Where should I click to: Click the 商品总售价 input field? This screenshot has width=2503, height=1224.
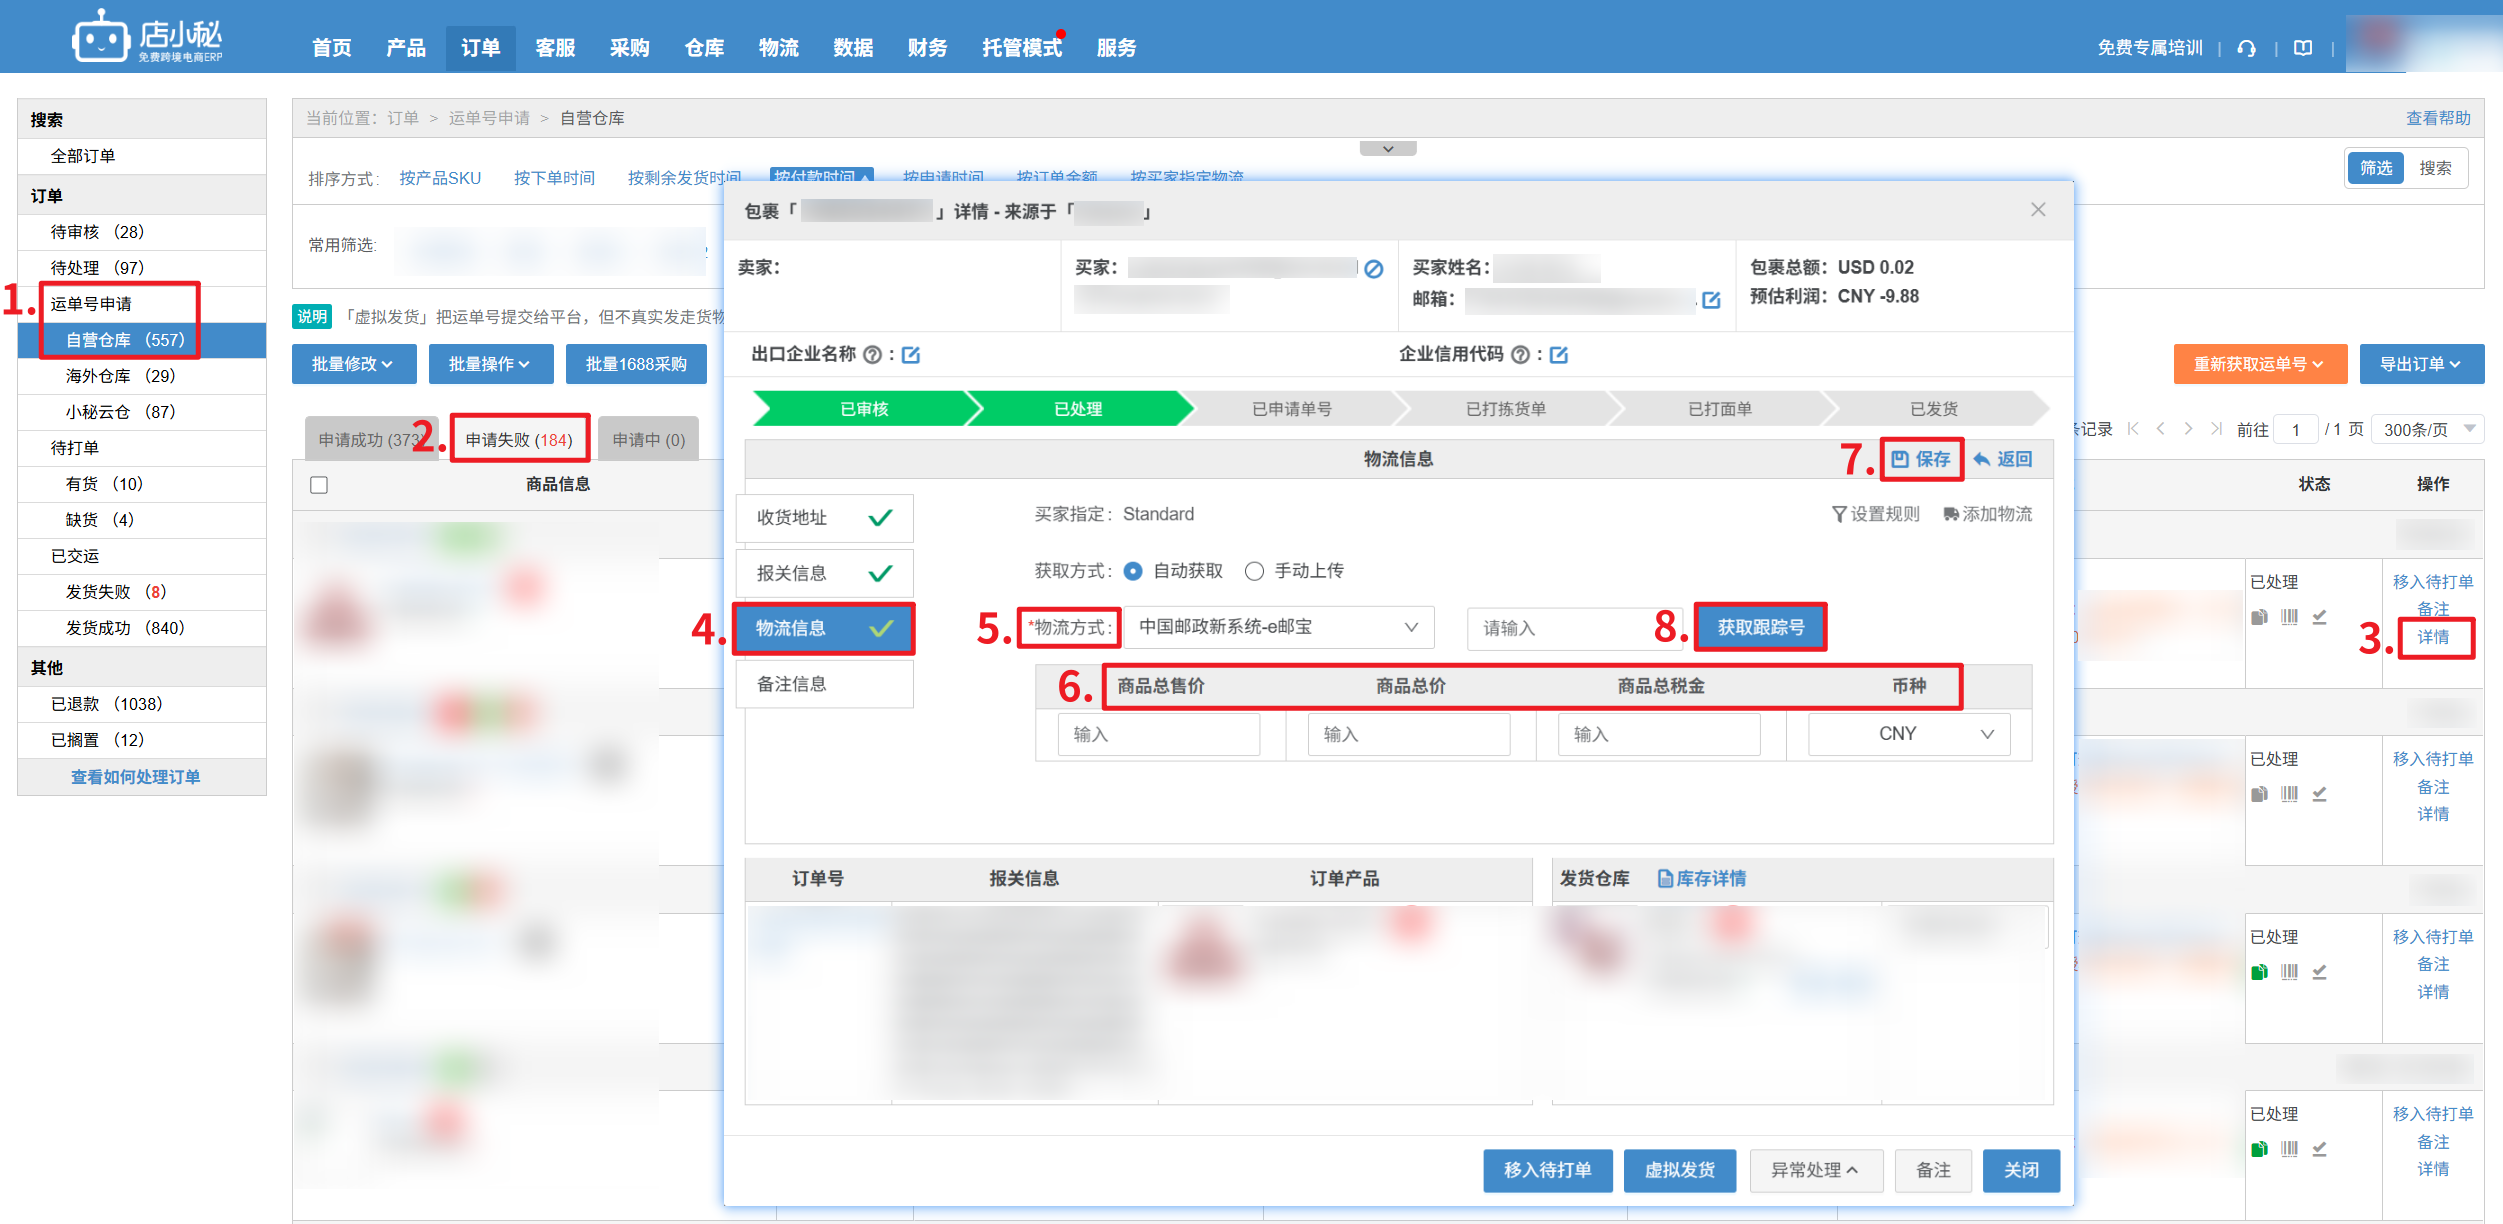(x=1159, y=734)
